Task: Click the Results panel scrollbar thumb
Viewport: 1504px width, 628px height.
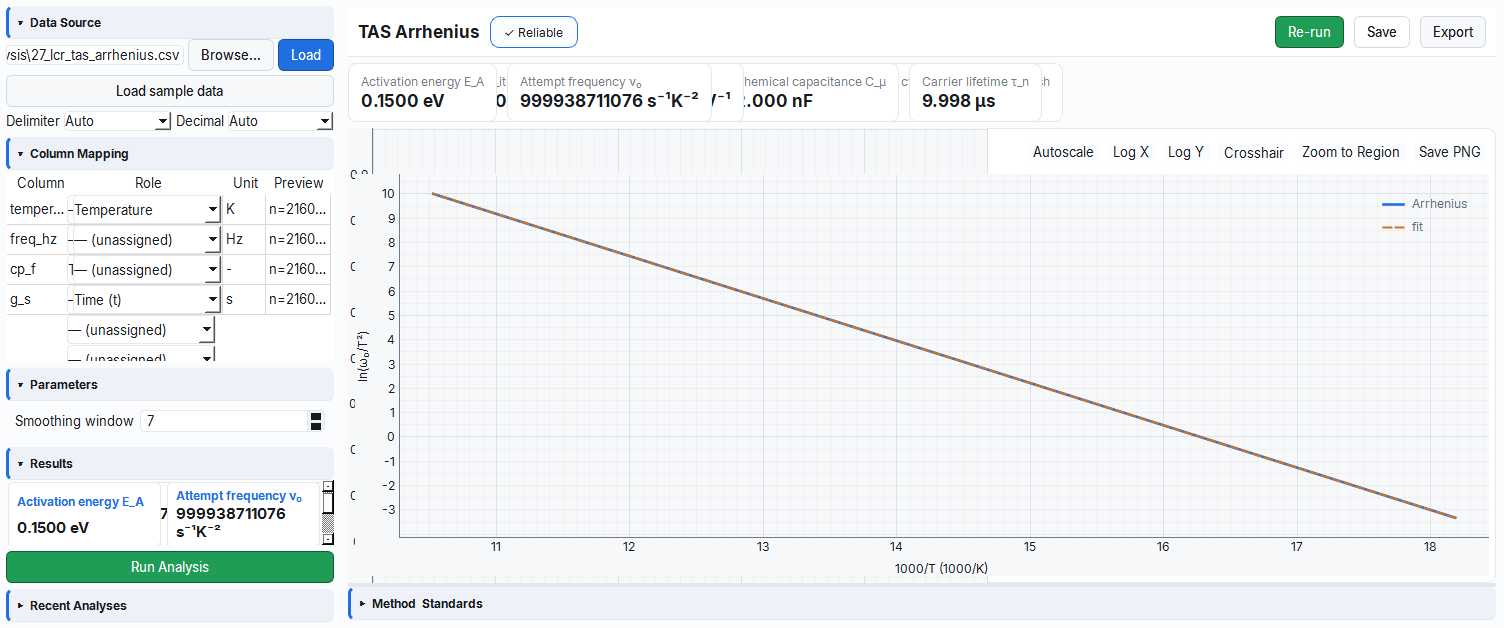Action: 327,503
